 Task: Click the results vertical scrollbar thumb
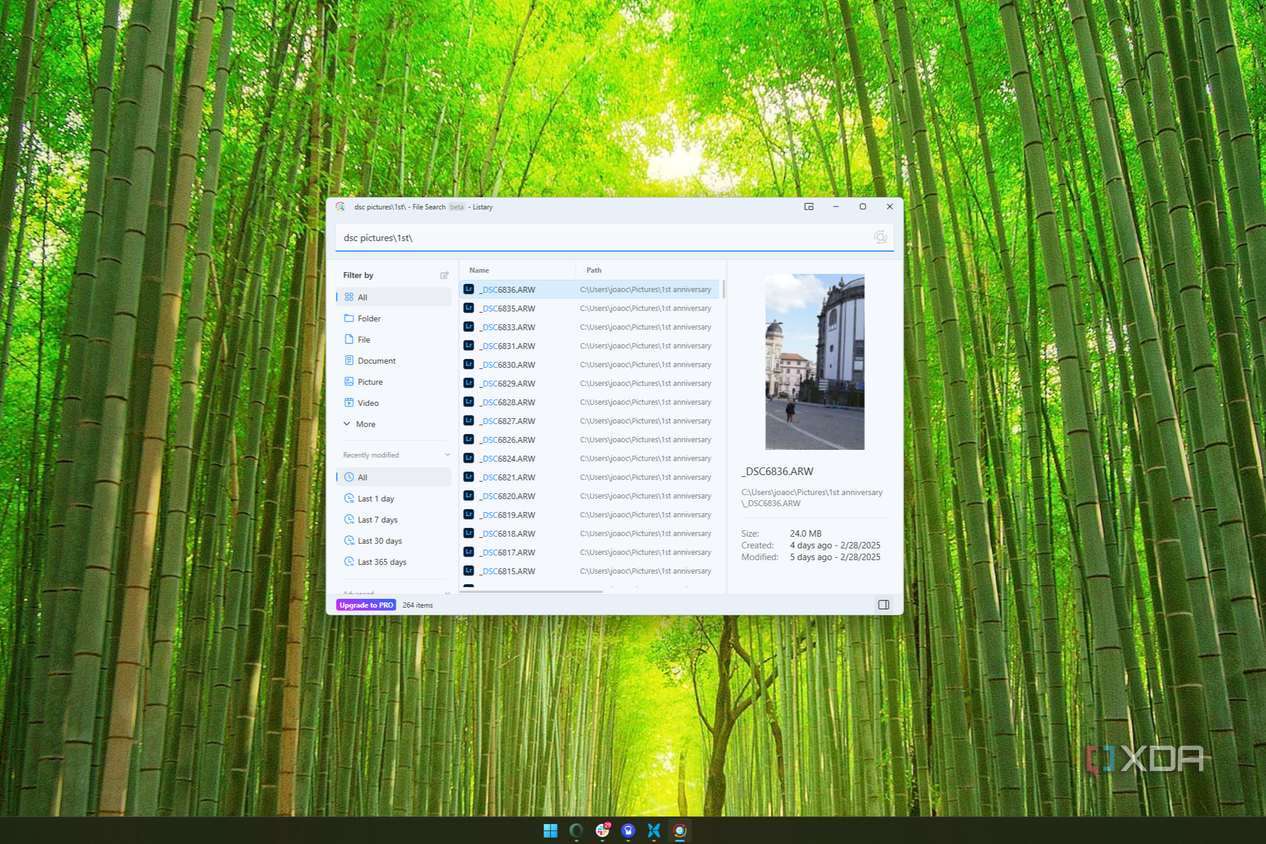[723, 289]
